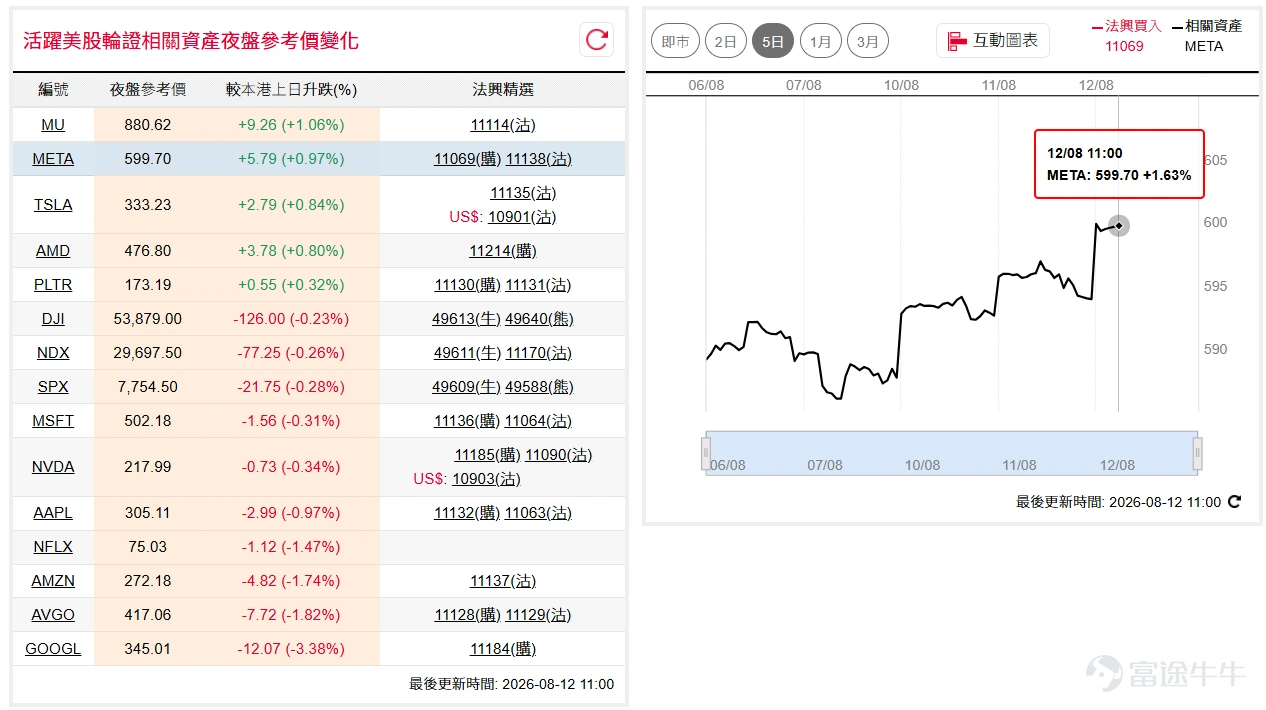Viewport: 1266px width, 710px height.
Task: Refresh chart next to last update time
Action: click(x=1234, y=502)
